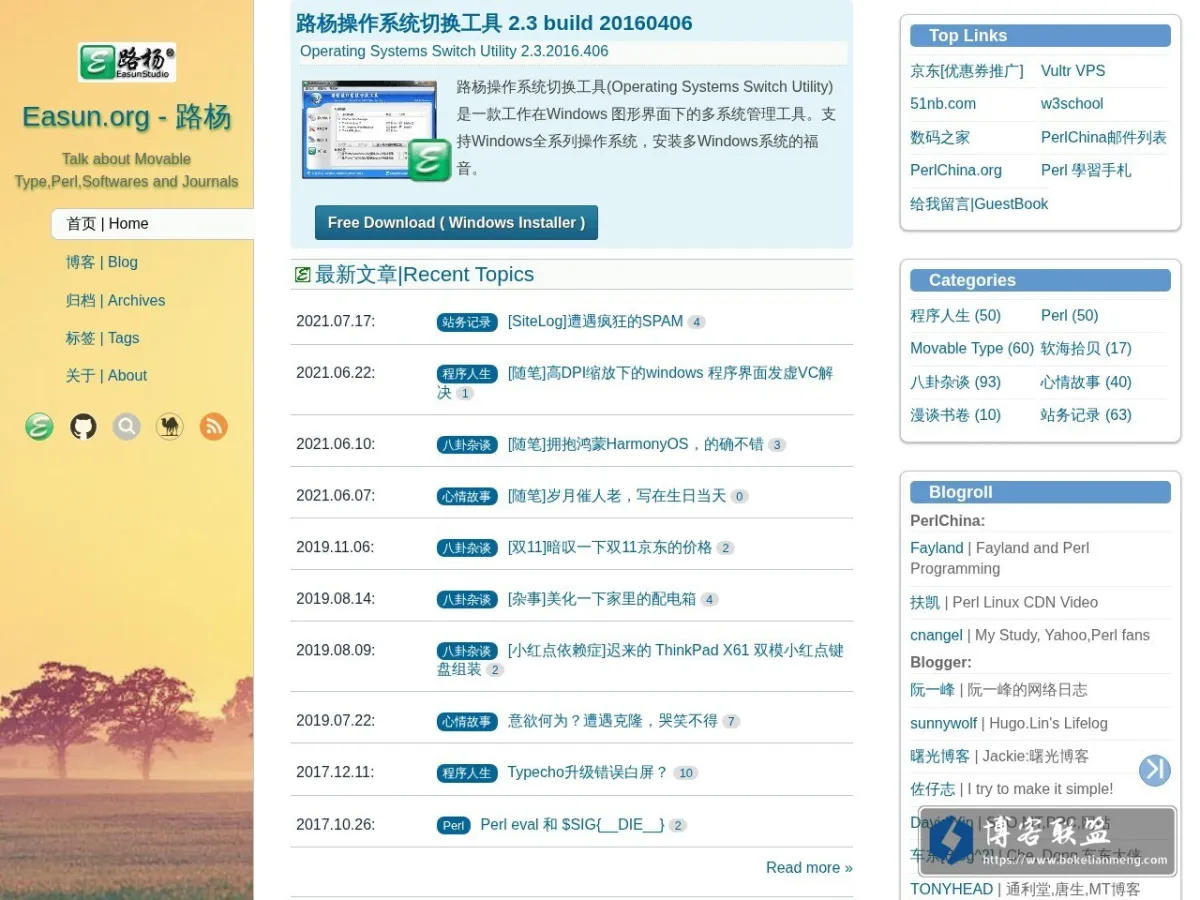1200x900 pixels.
Task: Open the green Easun icon in sidebar
Action: 39,427
